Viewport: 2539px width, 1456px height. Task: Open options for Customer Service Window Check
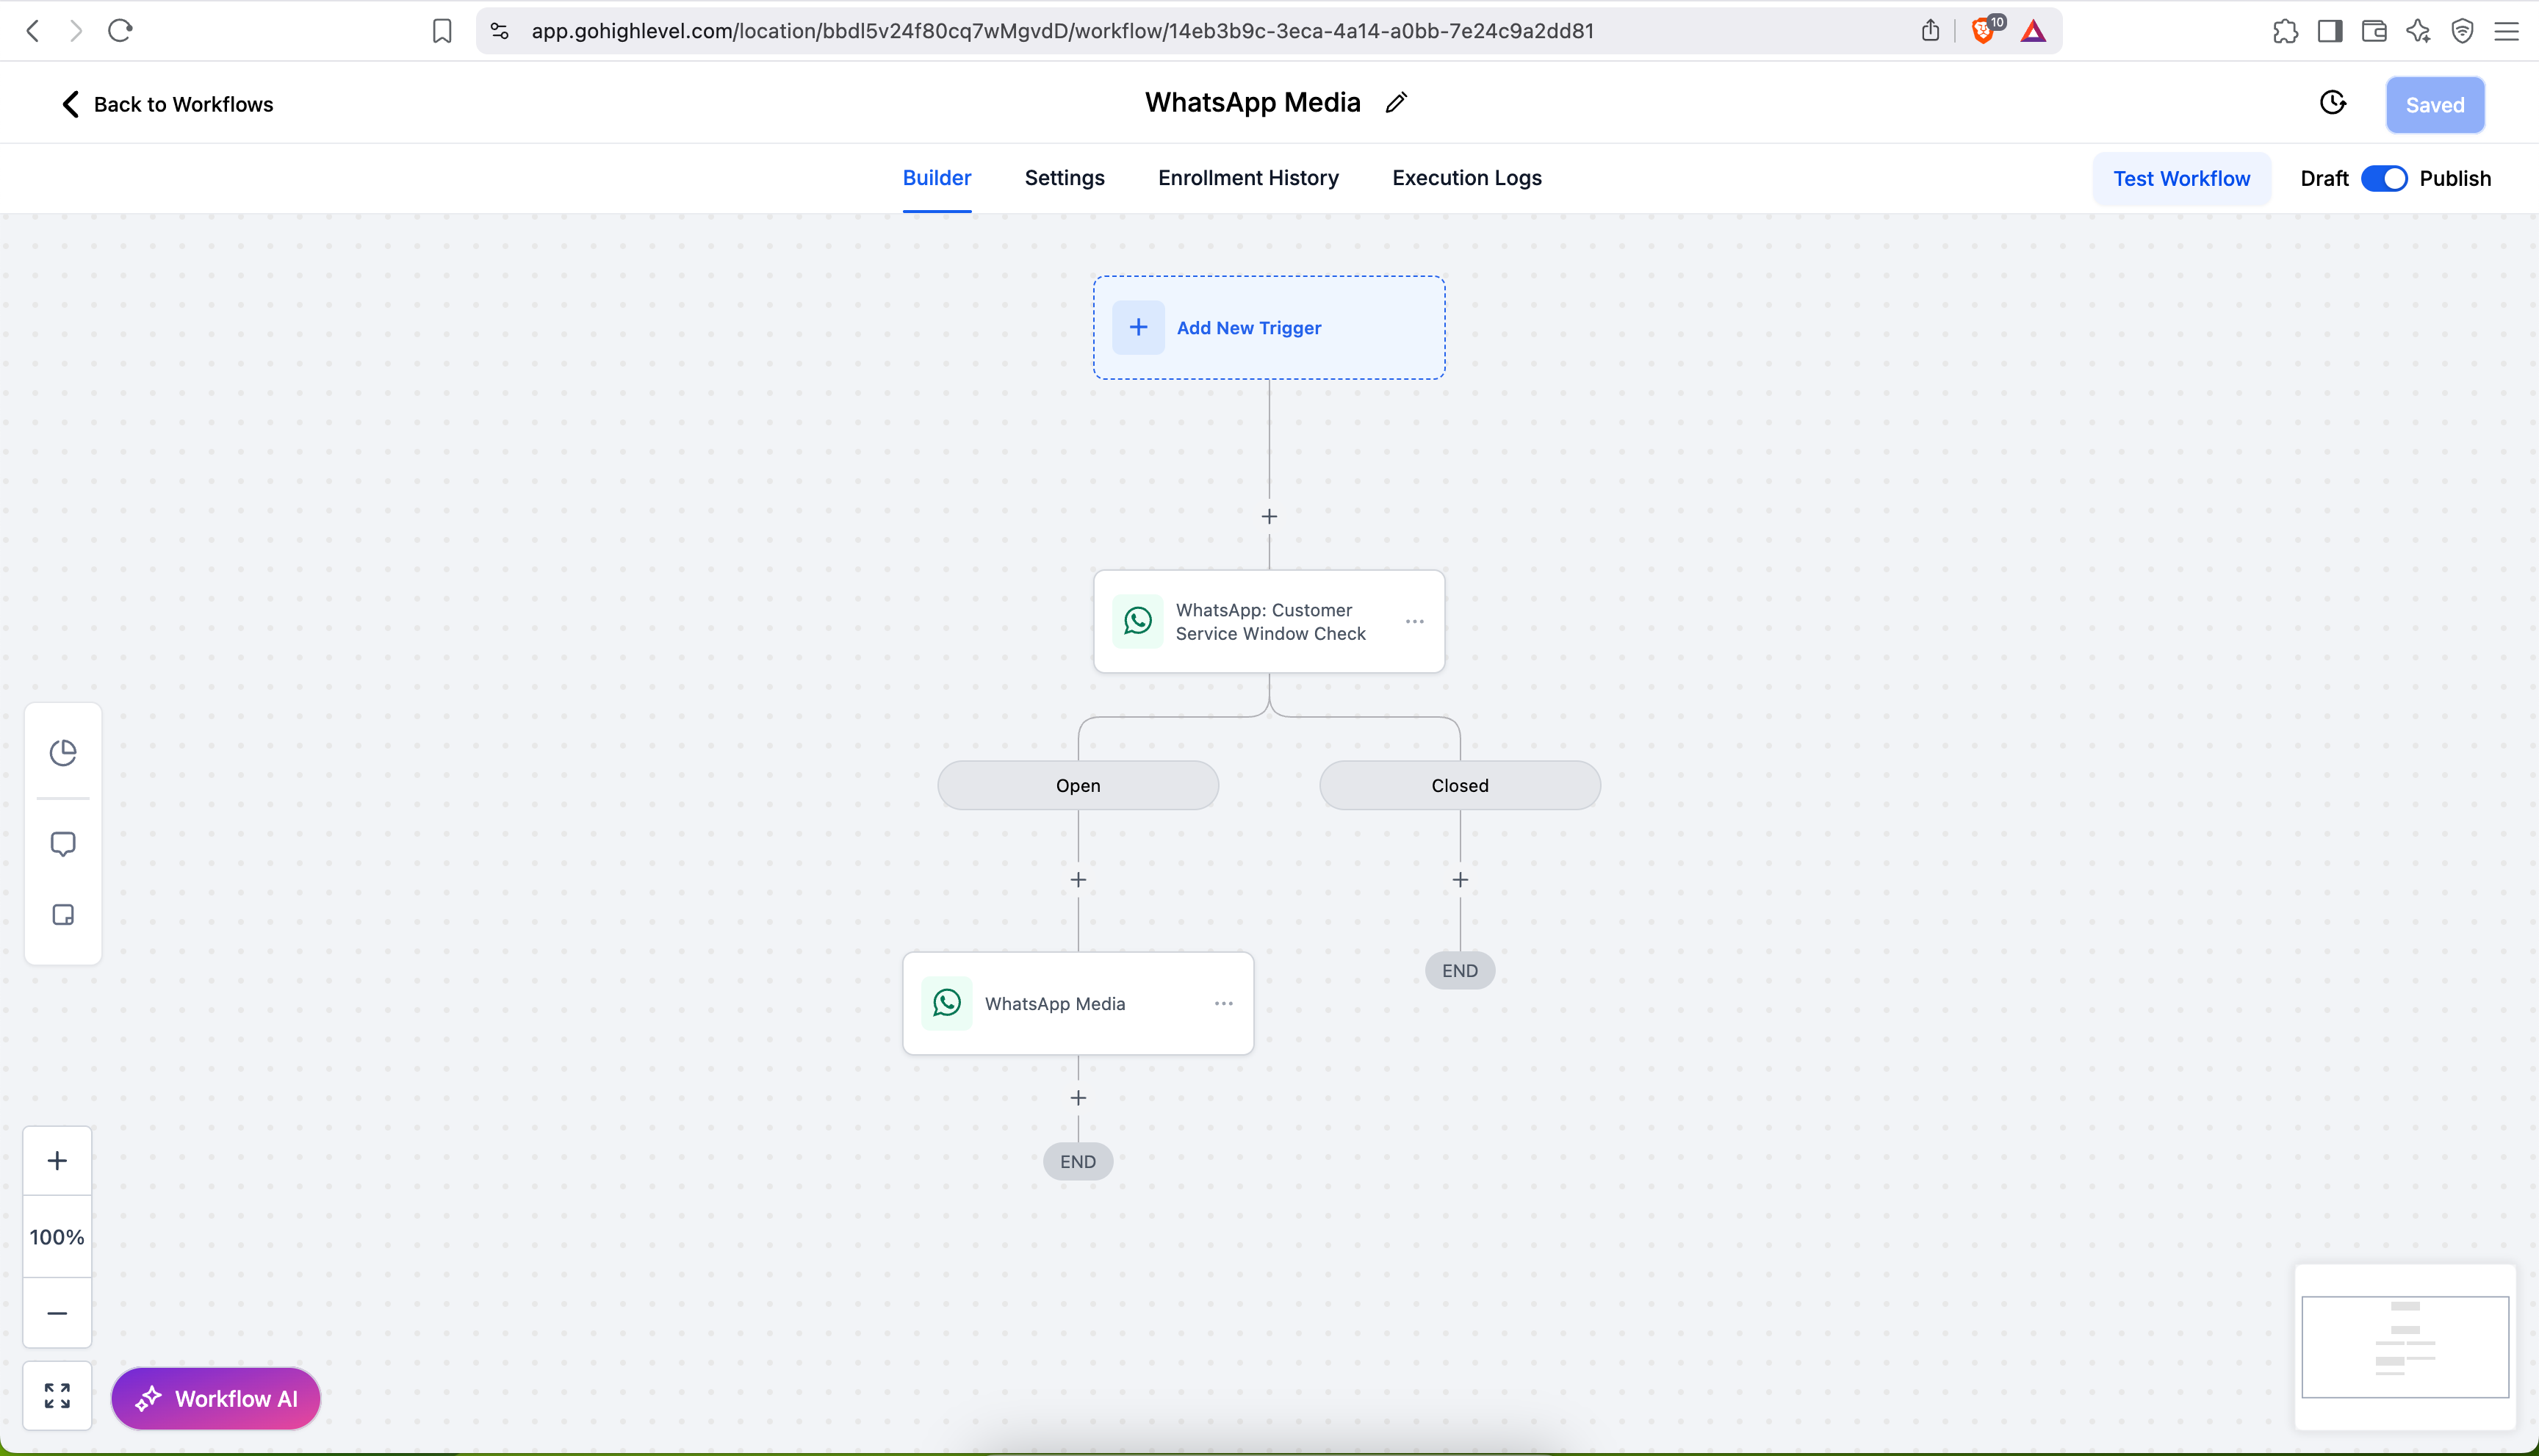tap(1414, 621)
